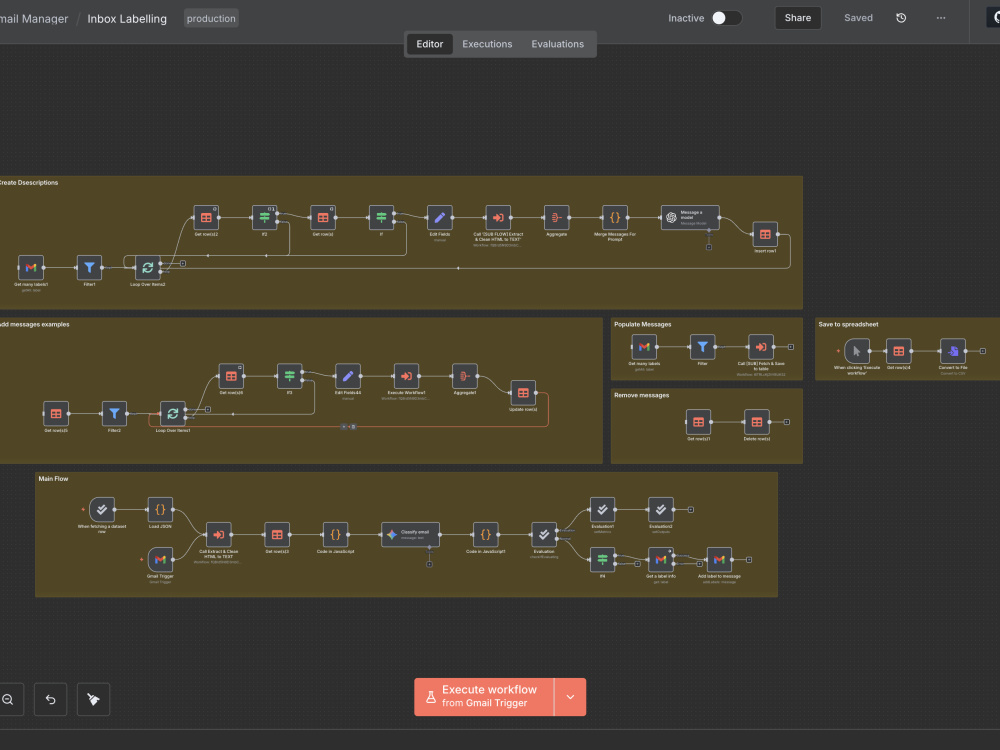Toggle the workflow Inactive switch
1000x750 pixels.
pyautogui.click(x=726, y=18)
